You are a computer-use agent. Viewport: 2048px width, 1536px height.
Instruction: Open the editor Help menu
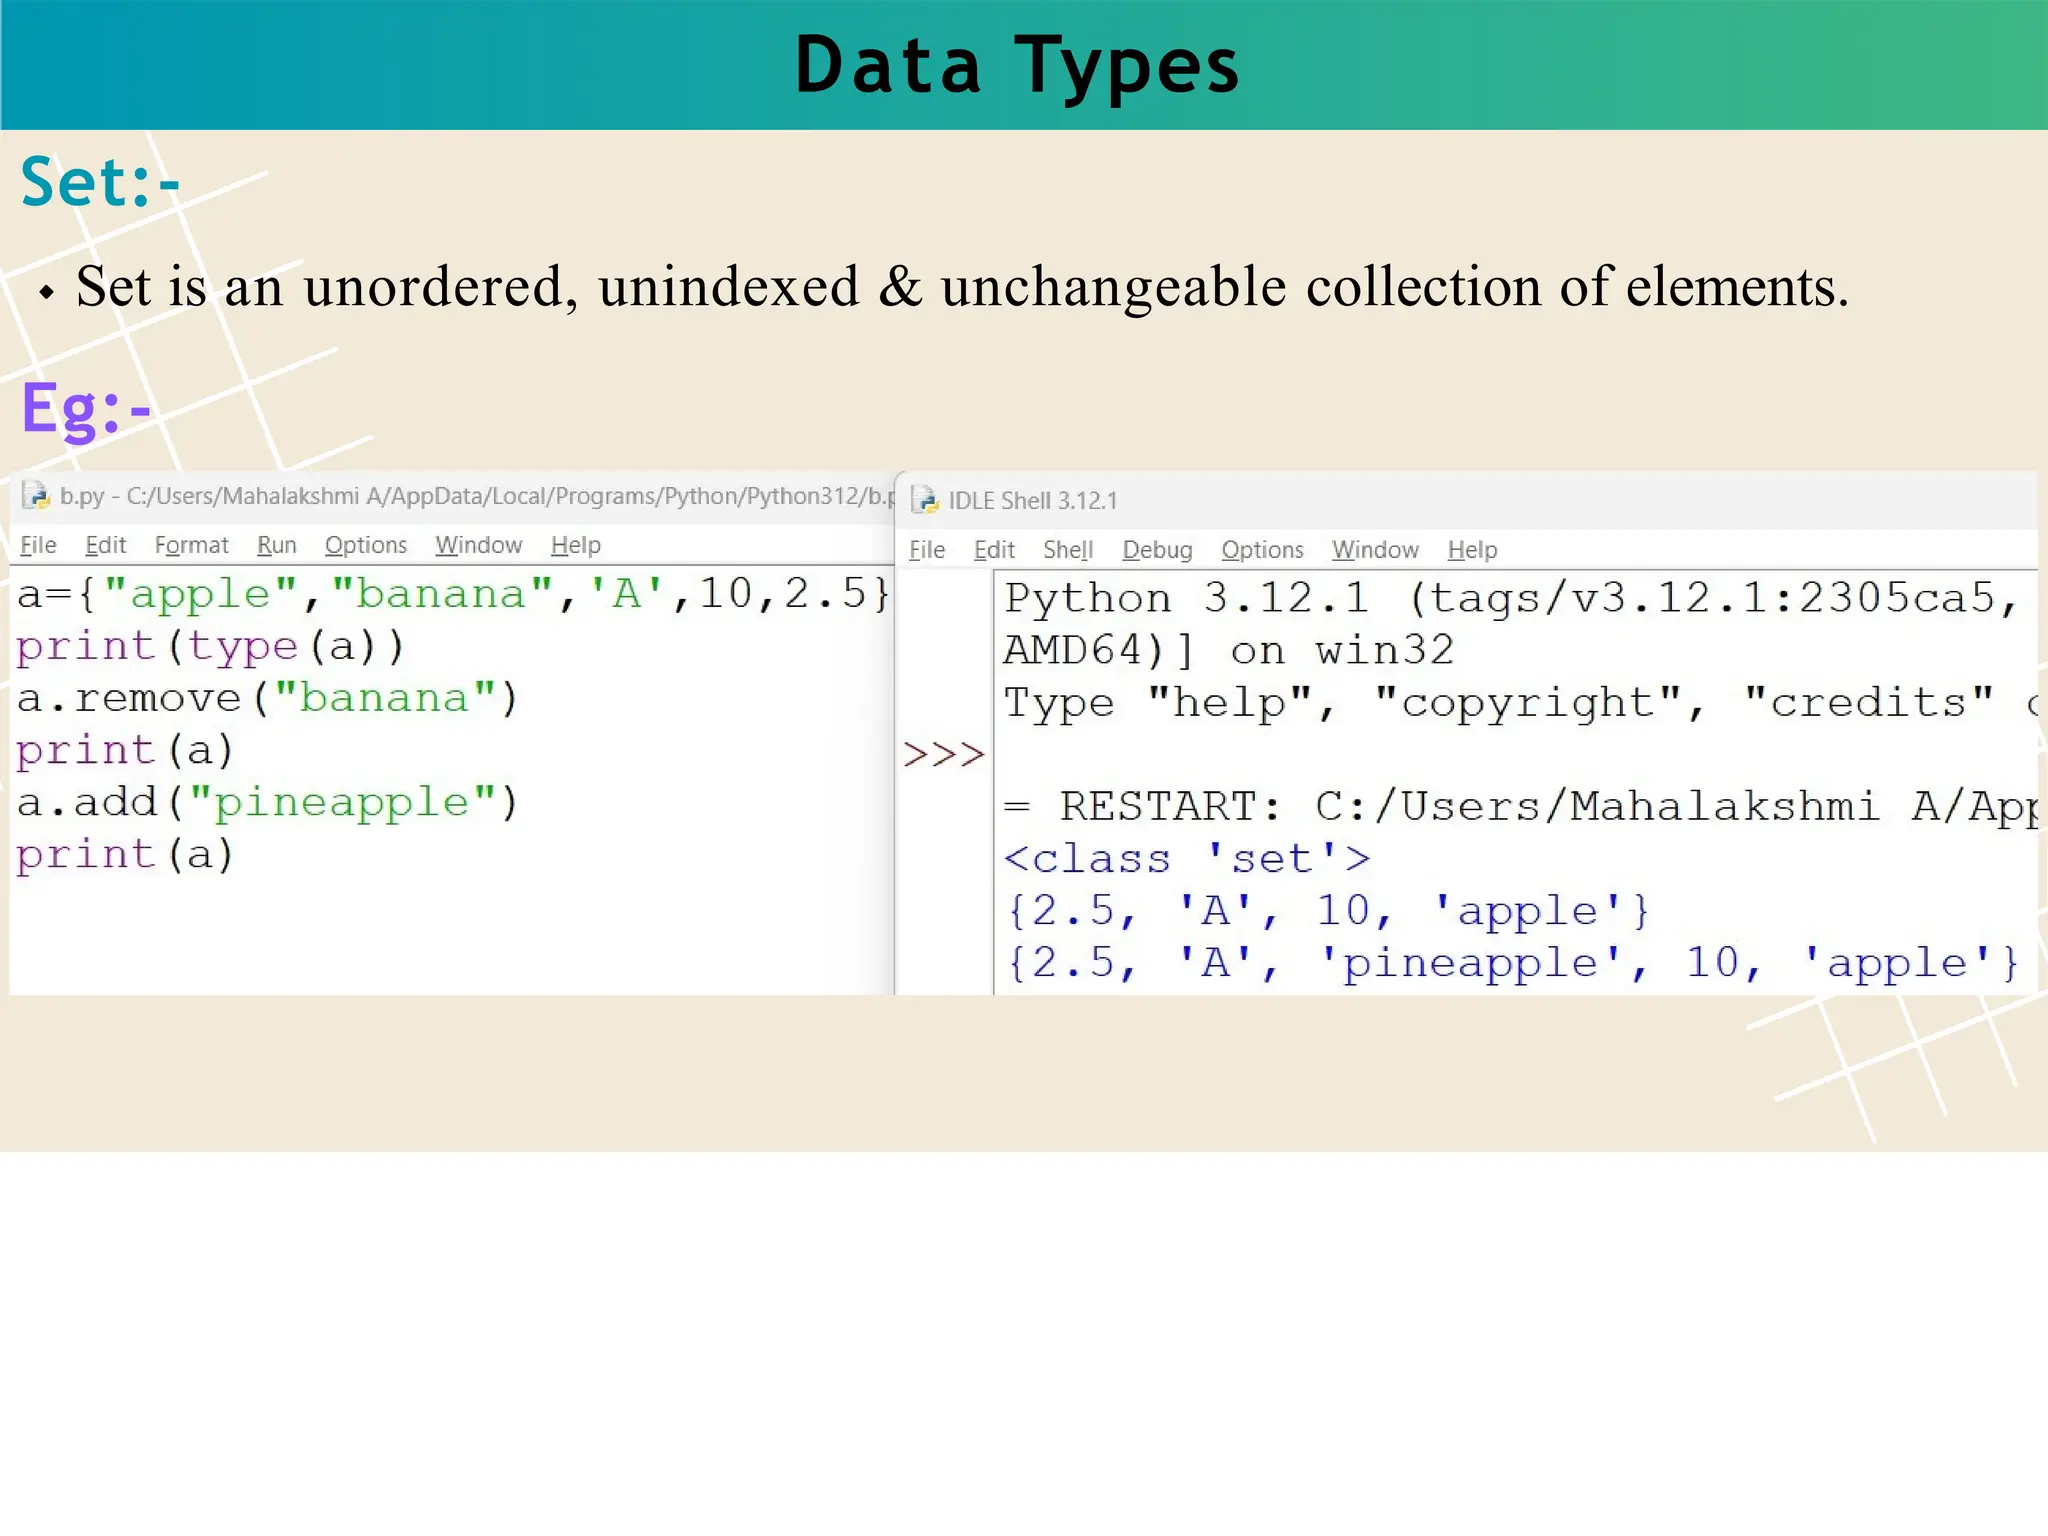(x=575, y=545)
